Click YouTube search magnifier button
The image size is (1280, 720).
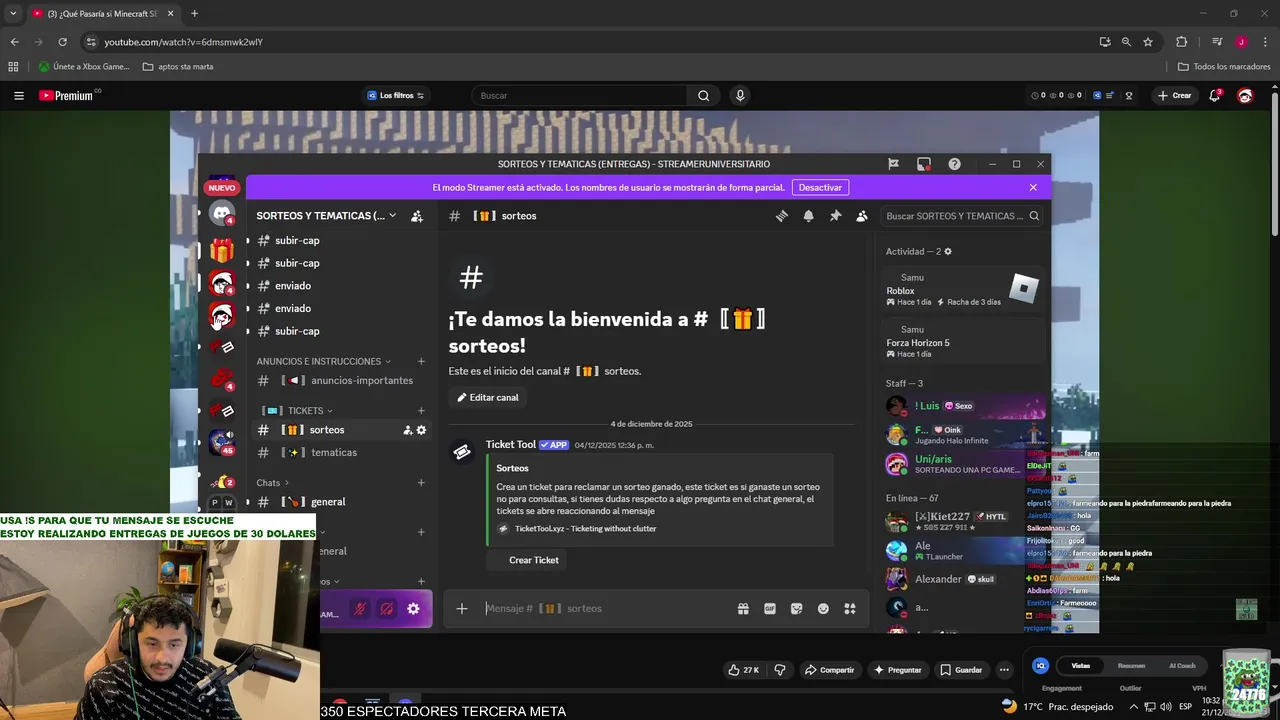[x=703, y=96]
